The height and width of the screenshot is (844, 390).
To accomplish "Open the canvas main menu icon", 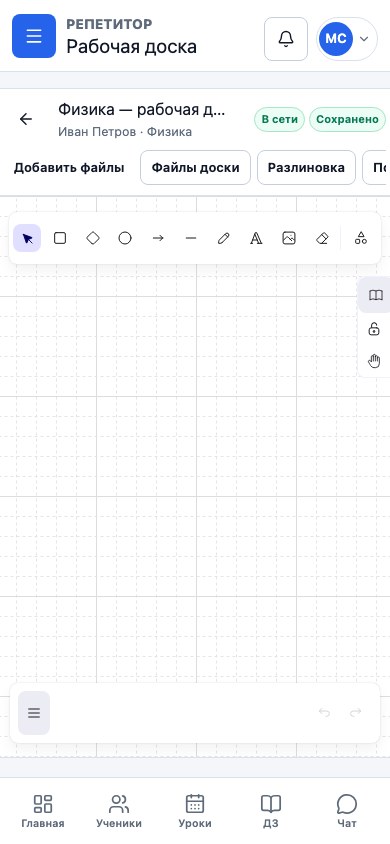I will tap(34, 713).
